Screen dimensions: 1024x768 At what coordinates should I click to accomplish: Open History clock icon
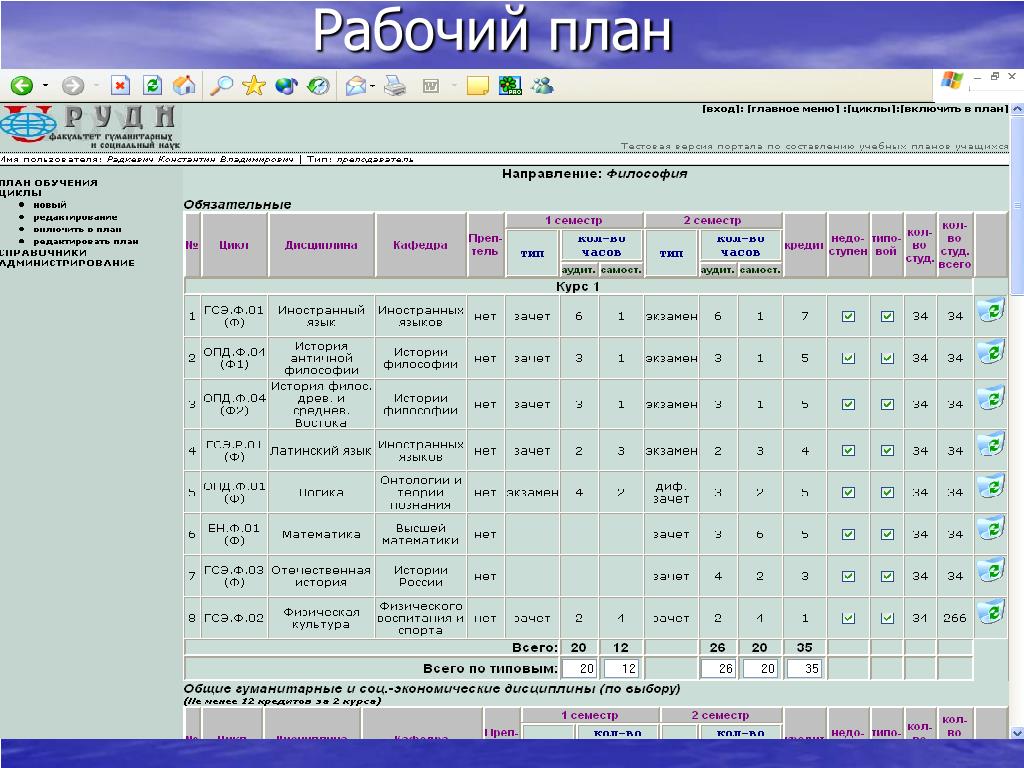tap(319, 86)
